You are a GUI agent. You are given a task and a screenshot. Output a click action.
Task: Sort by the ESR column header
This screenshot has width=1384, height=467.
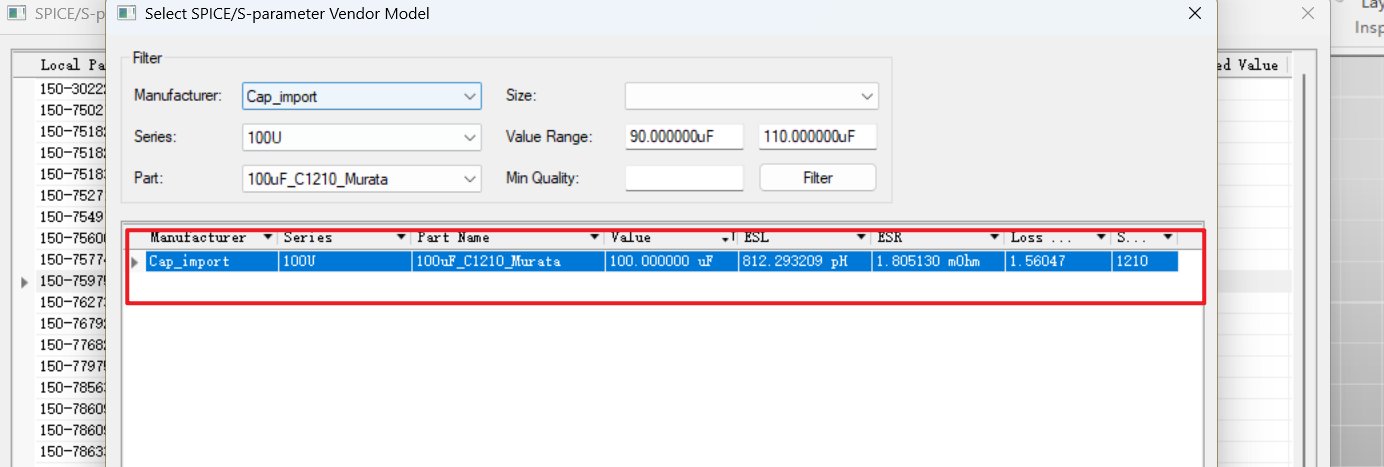coord(889,238)
